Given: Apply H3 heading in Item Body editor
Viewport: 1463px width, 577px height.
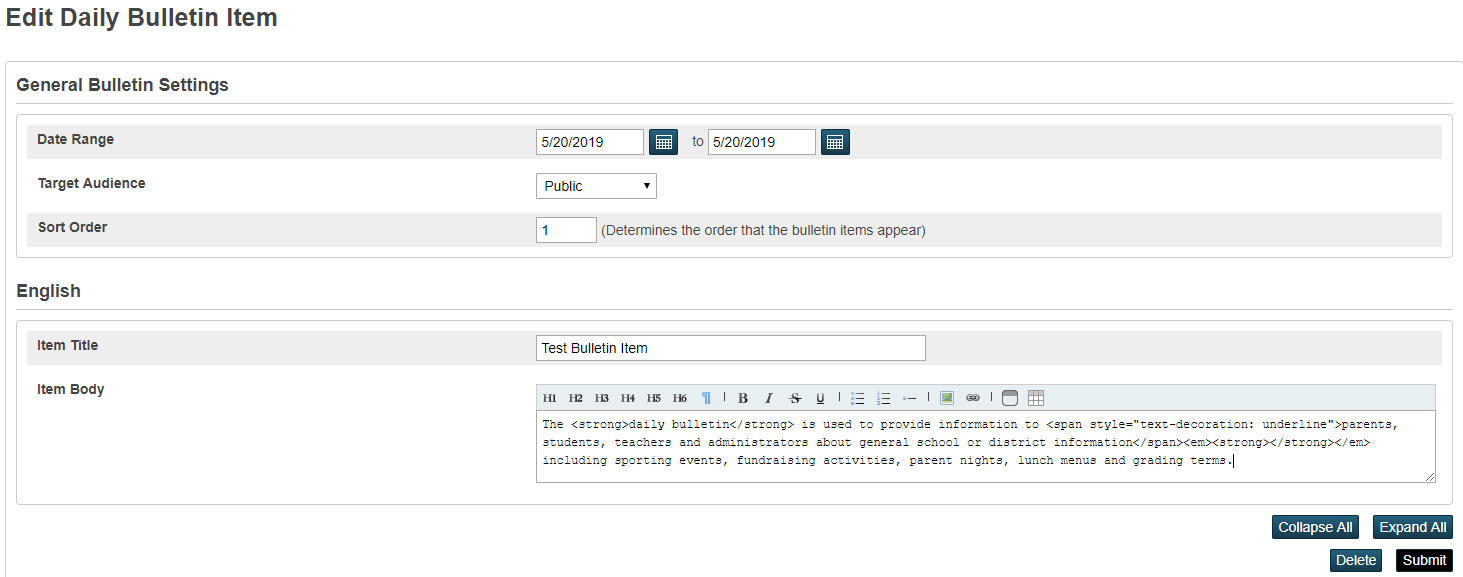Looking at the screenshot, I should point(602,398).
